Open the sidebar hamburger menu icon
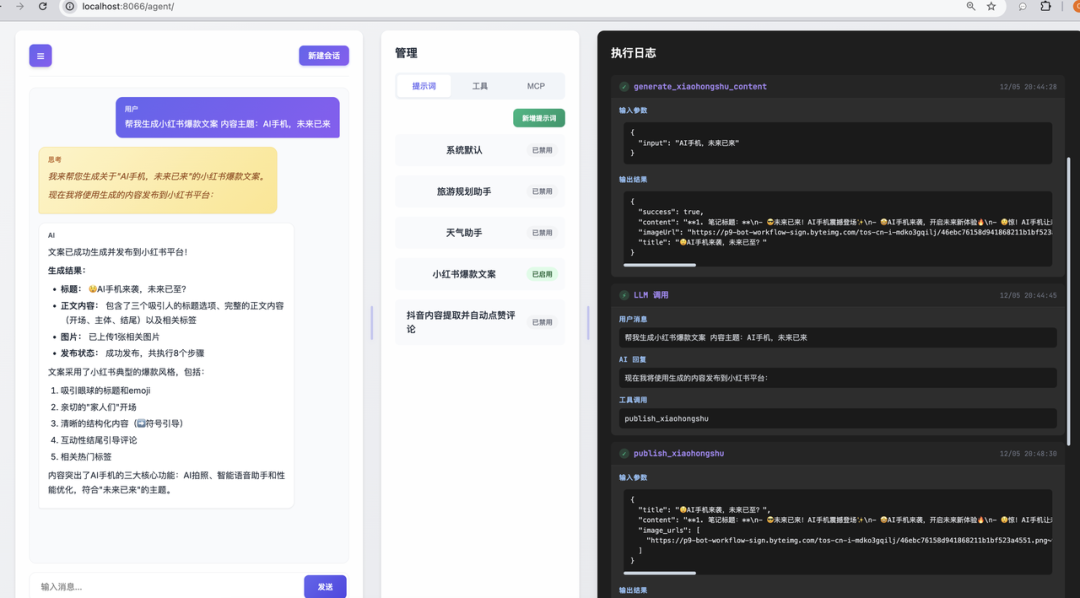Viewport: 1080px width, 598px height. (40, 55)
